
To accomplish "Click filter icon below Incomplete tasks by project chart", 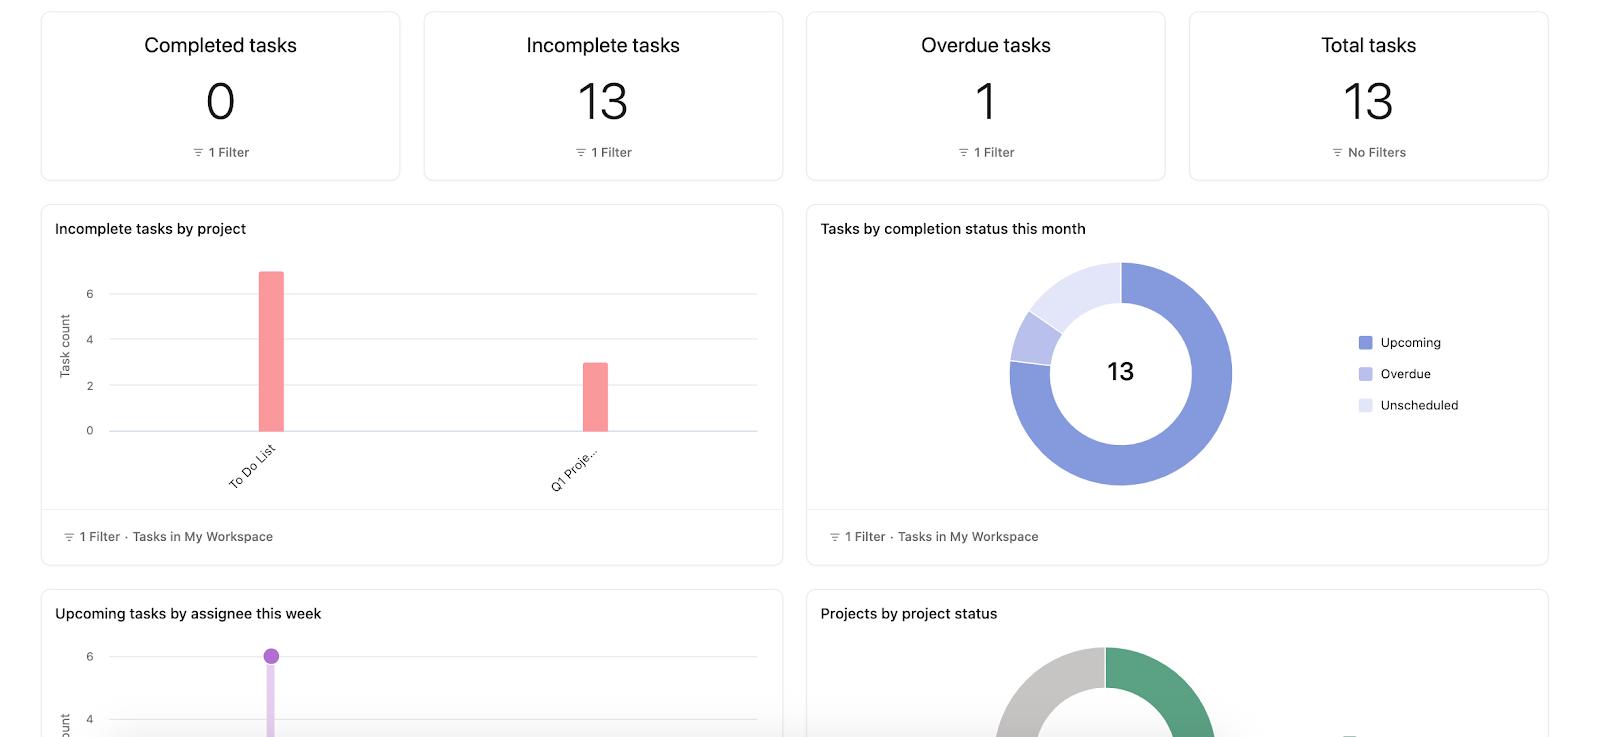I will [x=69, y=537].
